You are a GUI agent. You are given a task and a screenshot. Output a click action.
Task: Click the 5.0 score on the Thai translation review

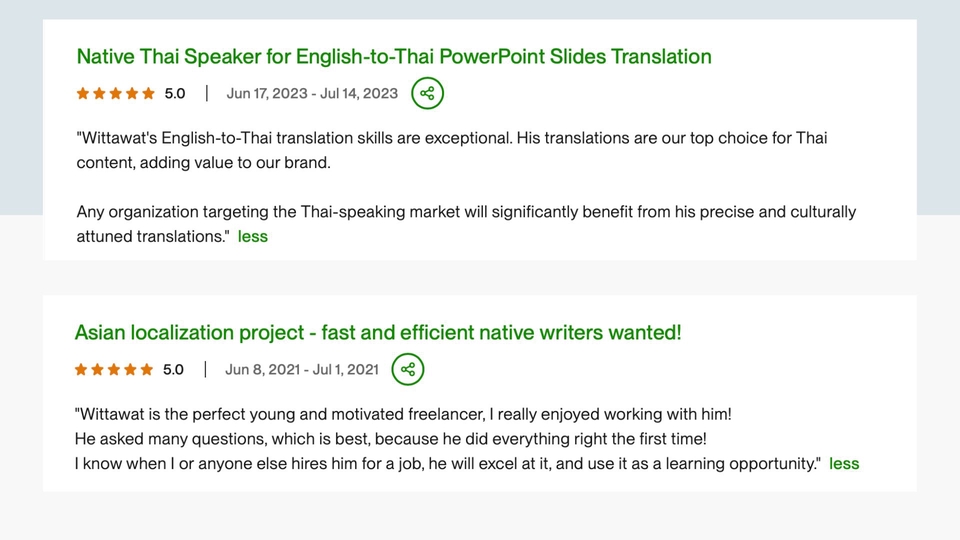[x=175, y=94]
